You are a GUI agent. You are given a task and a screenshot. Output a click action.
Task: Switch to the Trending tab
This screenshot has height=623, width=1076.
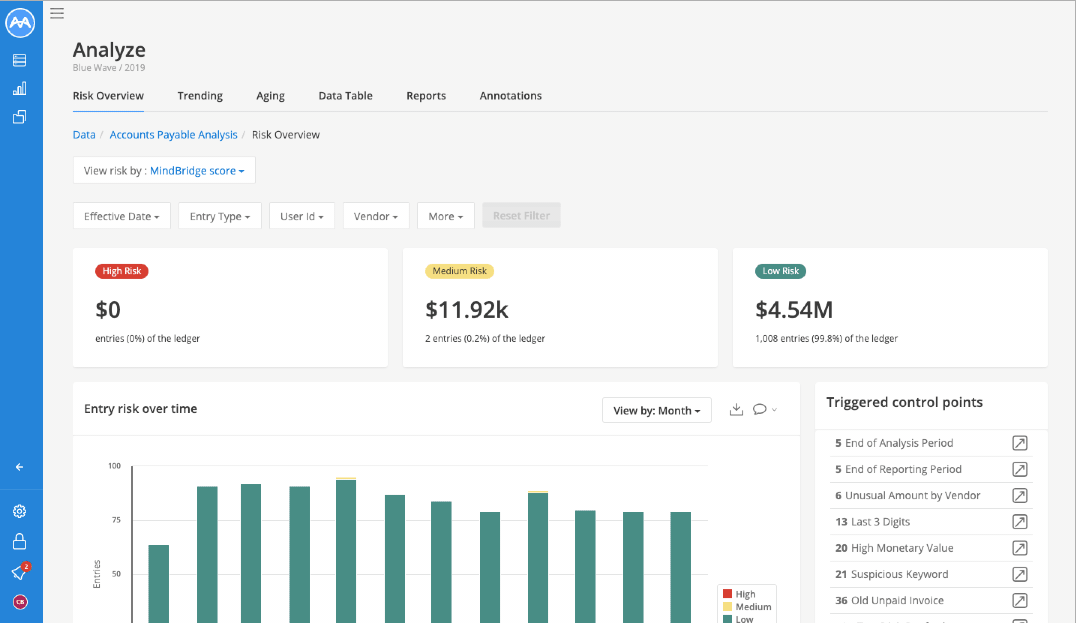point(200,96)
